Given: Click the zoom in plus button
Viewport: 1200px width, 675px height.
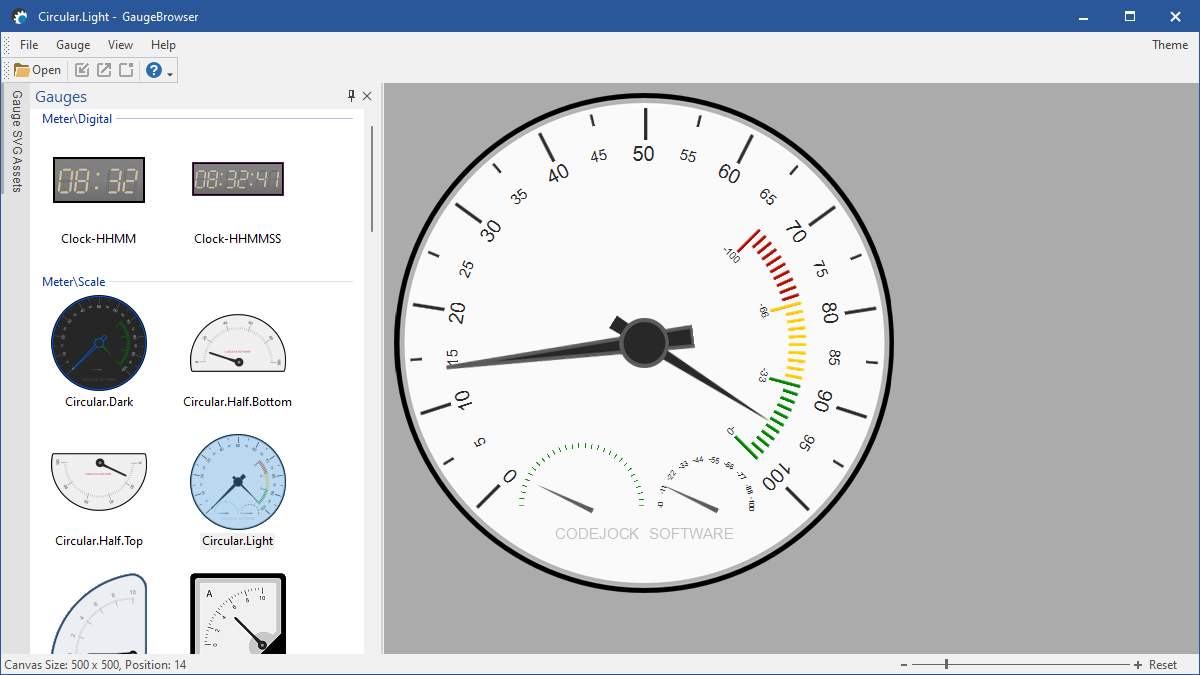Looking at the screenshot, I should [x=1138, y=665].
